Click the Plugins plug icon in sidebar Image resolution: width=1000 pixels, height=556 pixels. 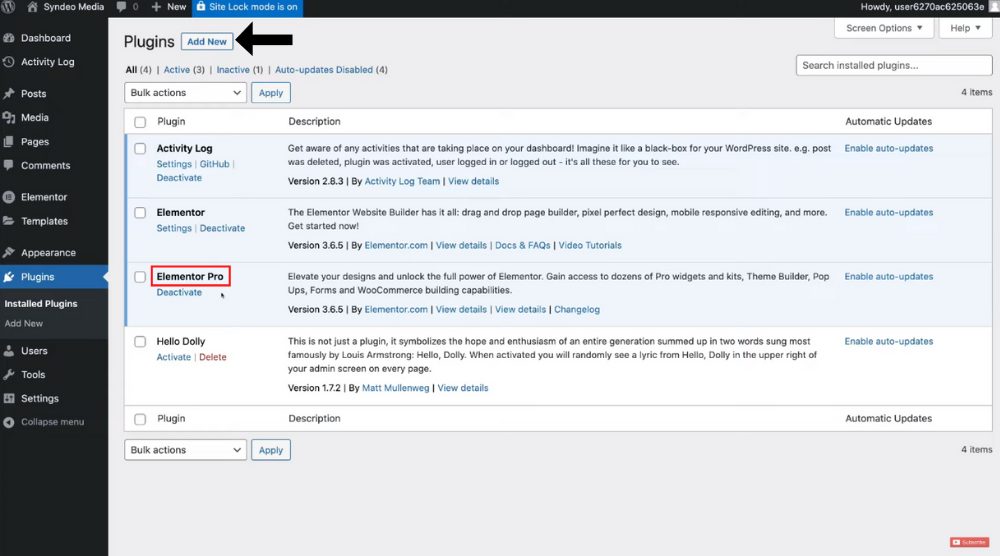pyautogui.click(x=9, y=277)
